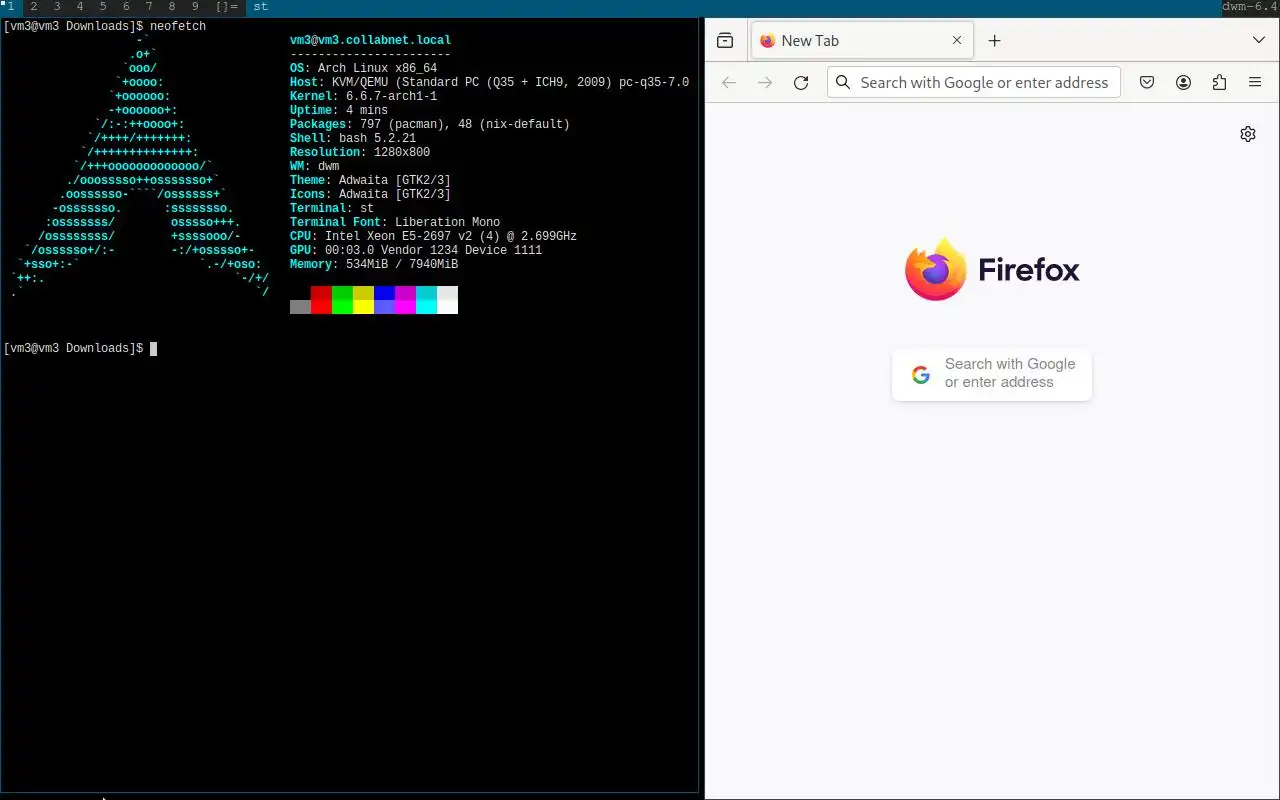
Task: Switch to dwm tag 7
Action: point(149,7)
